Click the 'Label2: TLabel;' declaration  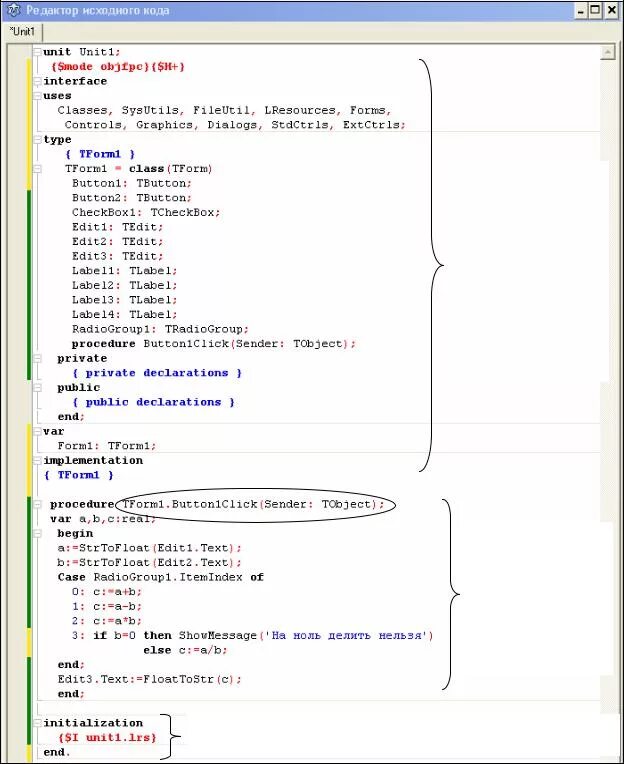click(x=125, y=286)
